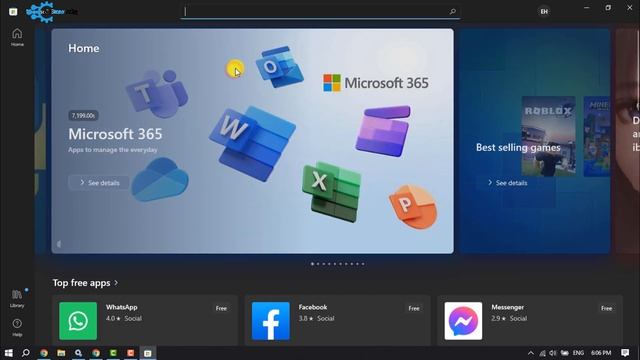The image size is (640, 360).
Task: Click Facebook's 3.8 star Social rating
Action: 316,318
